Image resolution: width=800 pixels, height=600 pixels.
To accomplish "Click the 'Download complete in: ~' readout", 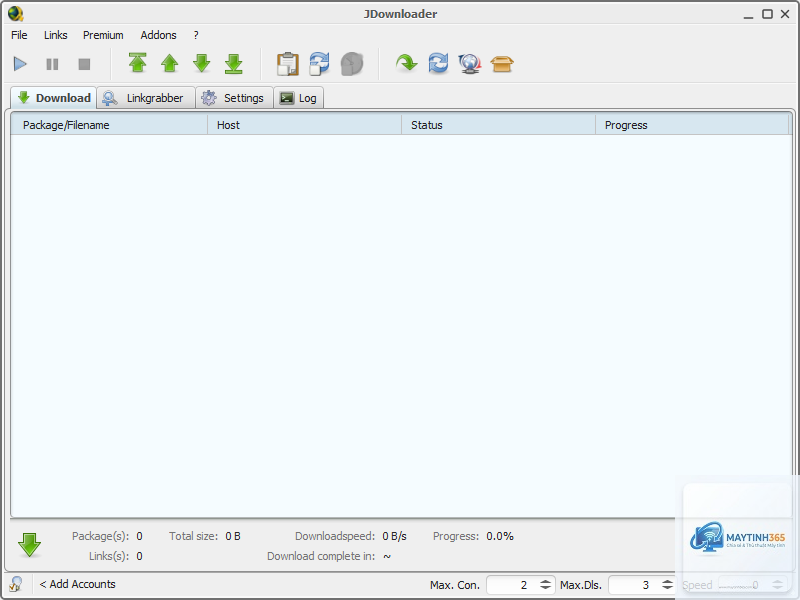I will (x=329, y=556).
